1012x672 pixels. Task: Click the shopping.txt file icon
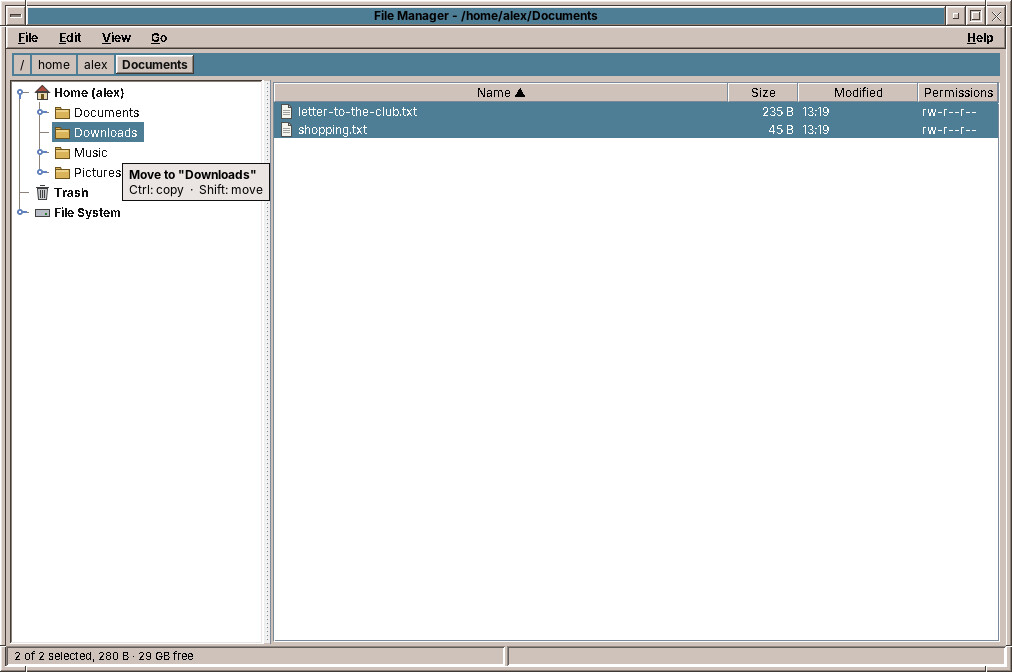click(287, 130)
